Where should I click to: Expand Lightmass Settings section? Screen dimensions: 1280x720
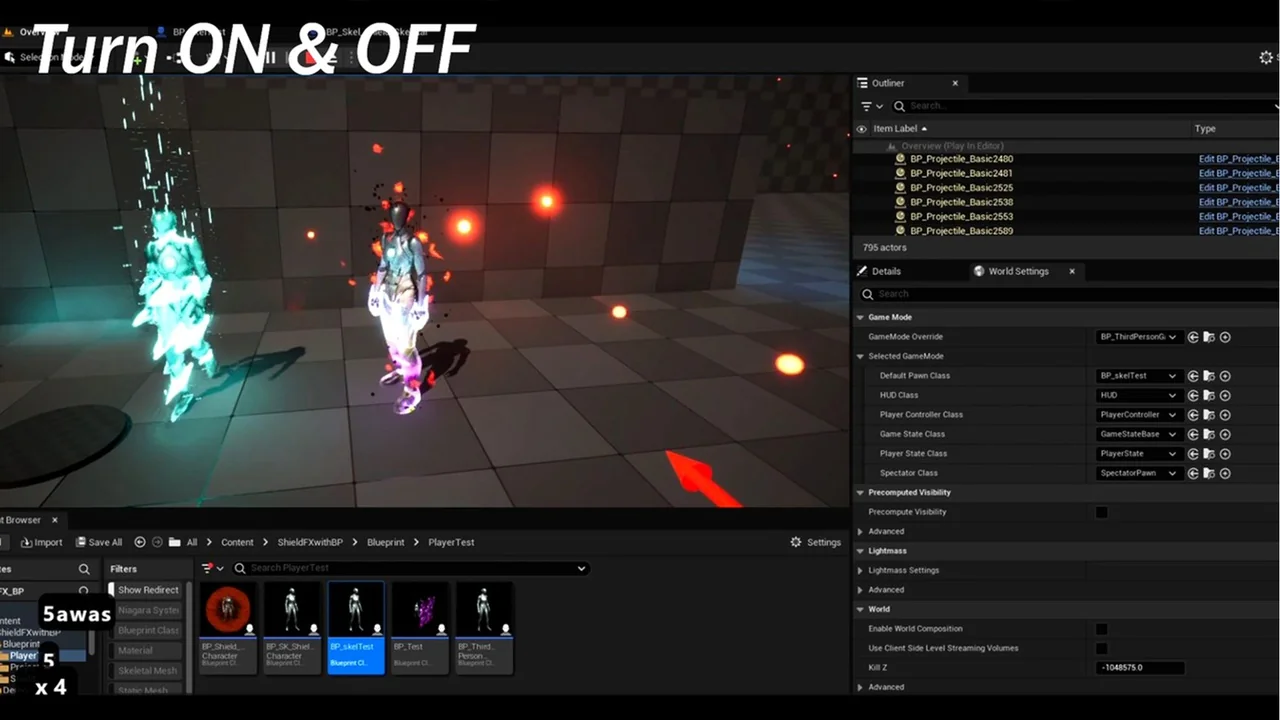861,570
